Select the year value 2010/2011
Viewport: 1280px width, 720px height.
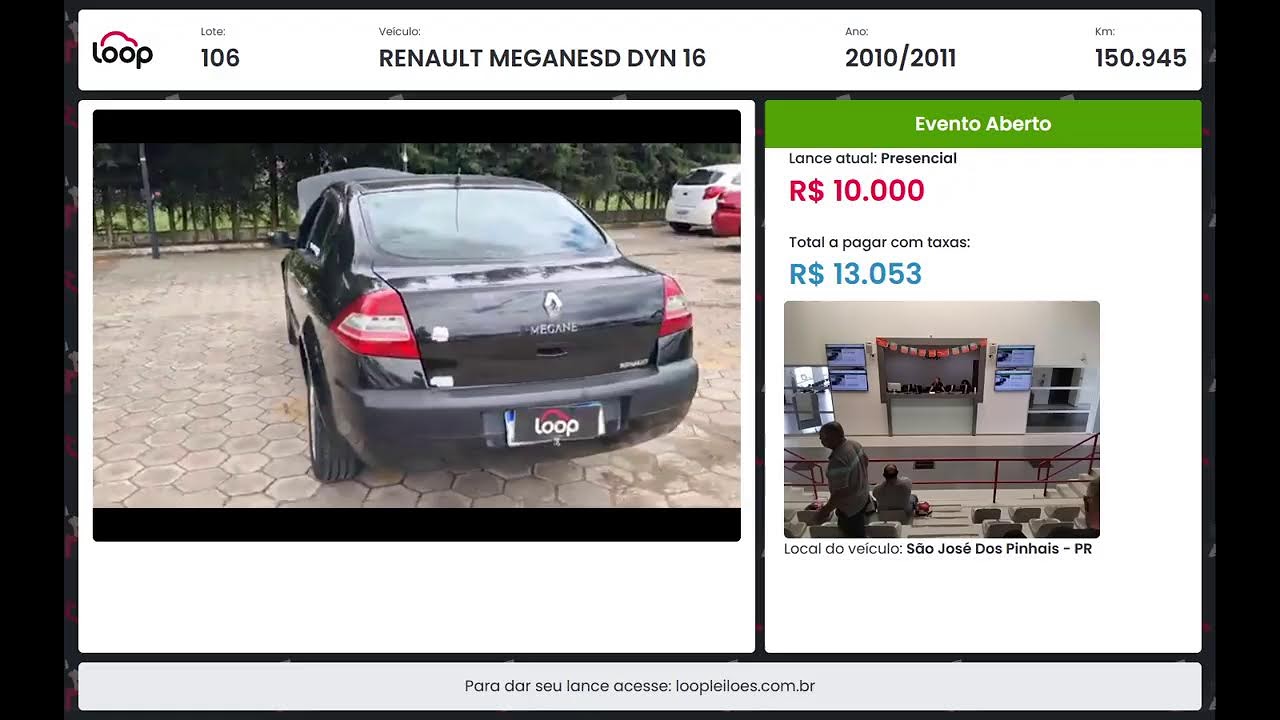tap(900, 58)
